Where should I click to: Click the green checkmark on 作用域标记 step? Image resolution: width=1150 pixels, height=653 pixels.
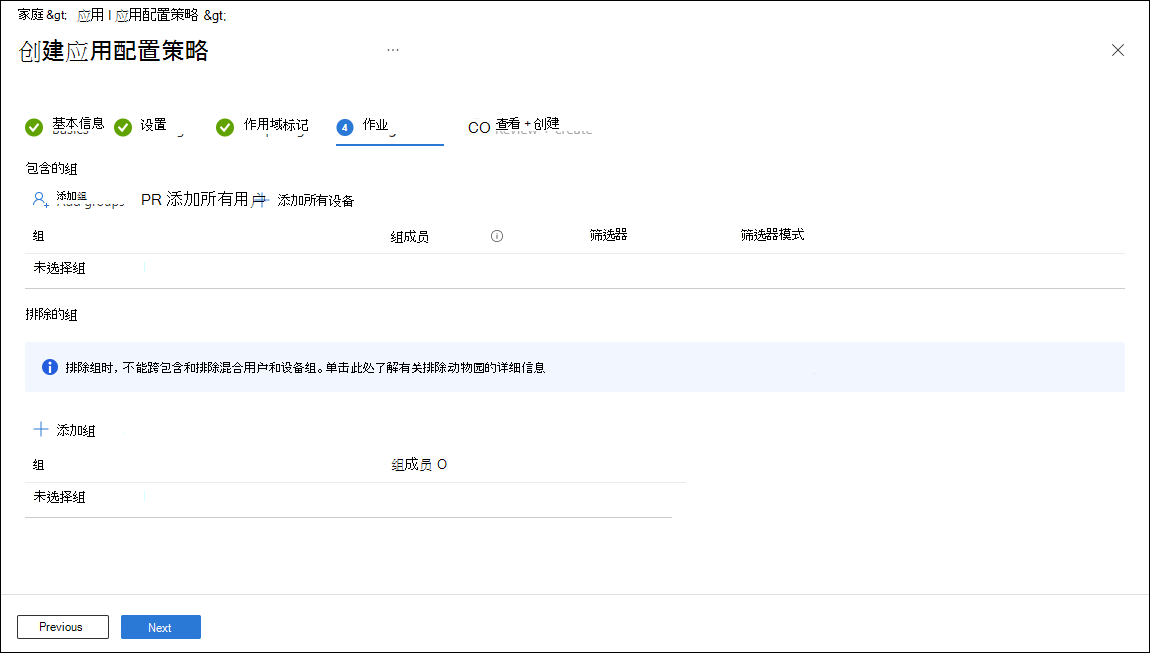224,127
